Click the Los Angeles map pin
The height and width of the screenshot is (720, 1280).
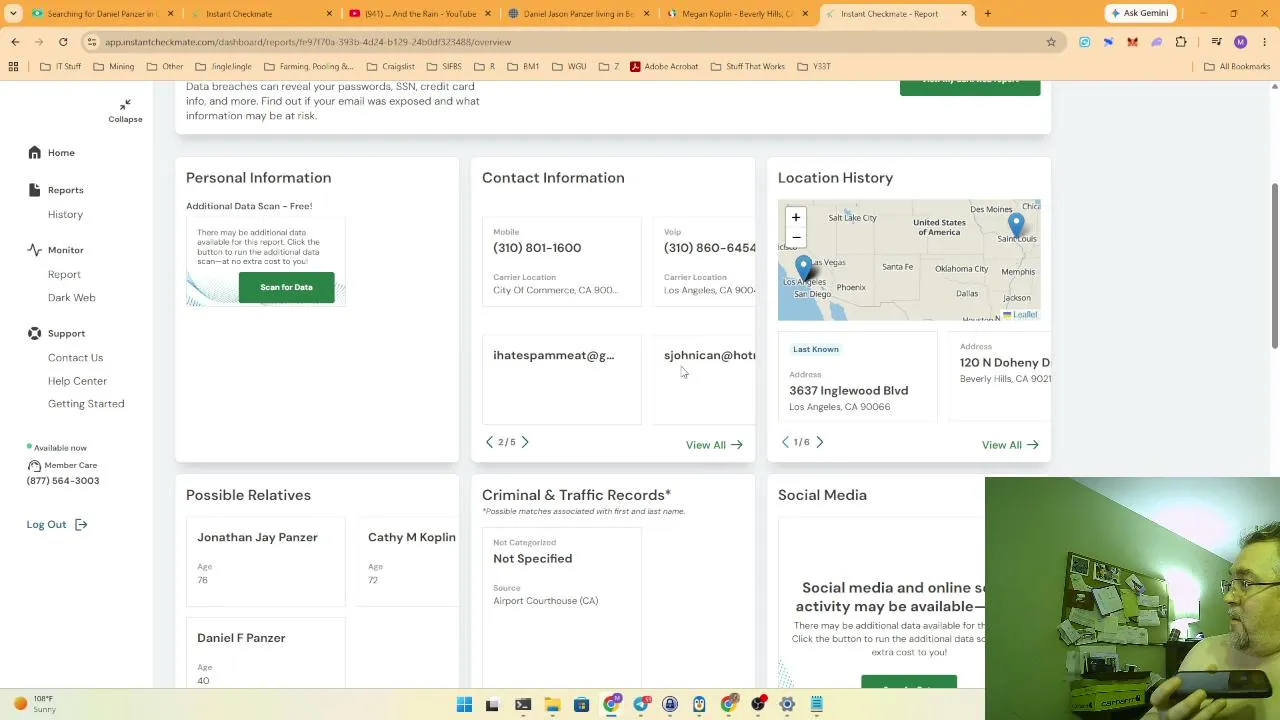pyautogui.click(x=803, y=267)
